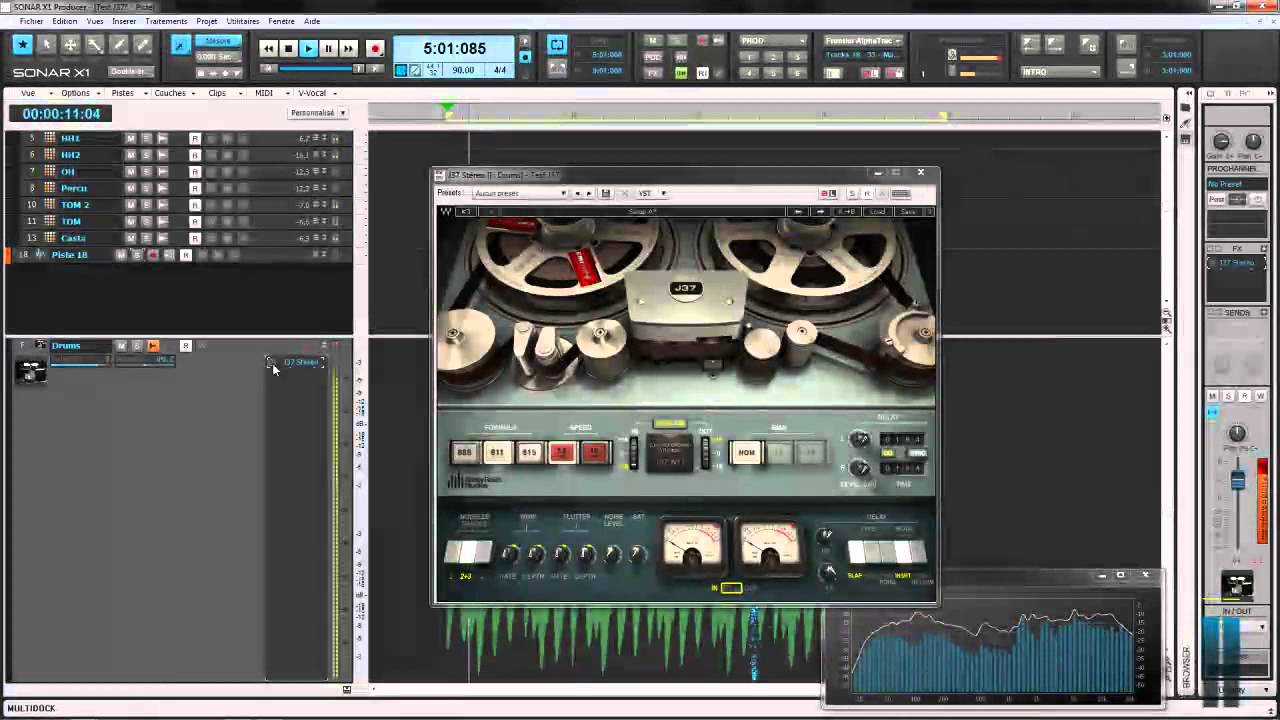The image size is (1280, 720).
Task: Select the Edit tool in toolbar
Action: click(94, 45)
